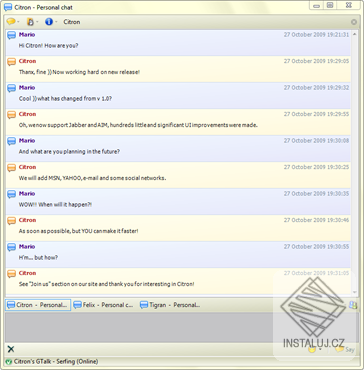Click the message 'Thanx, fine )) Now working hard on new release!'
Viewport: 364px width, 370px height.
click(79, 72)
